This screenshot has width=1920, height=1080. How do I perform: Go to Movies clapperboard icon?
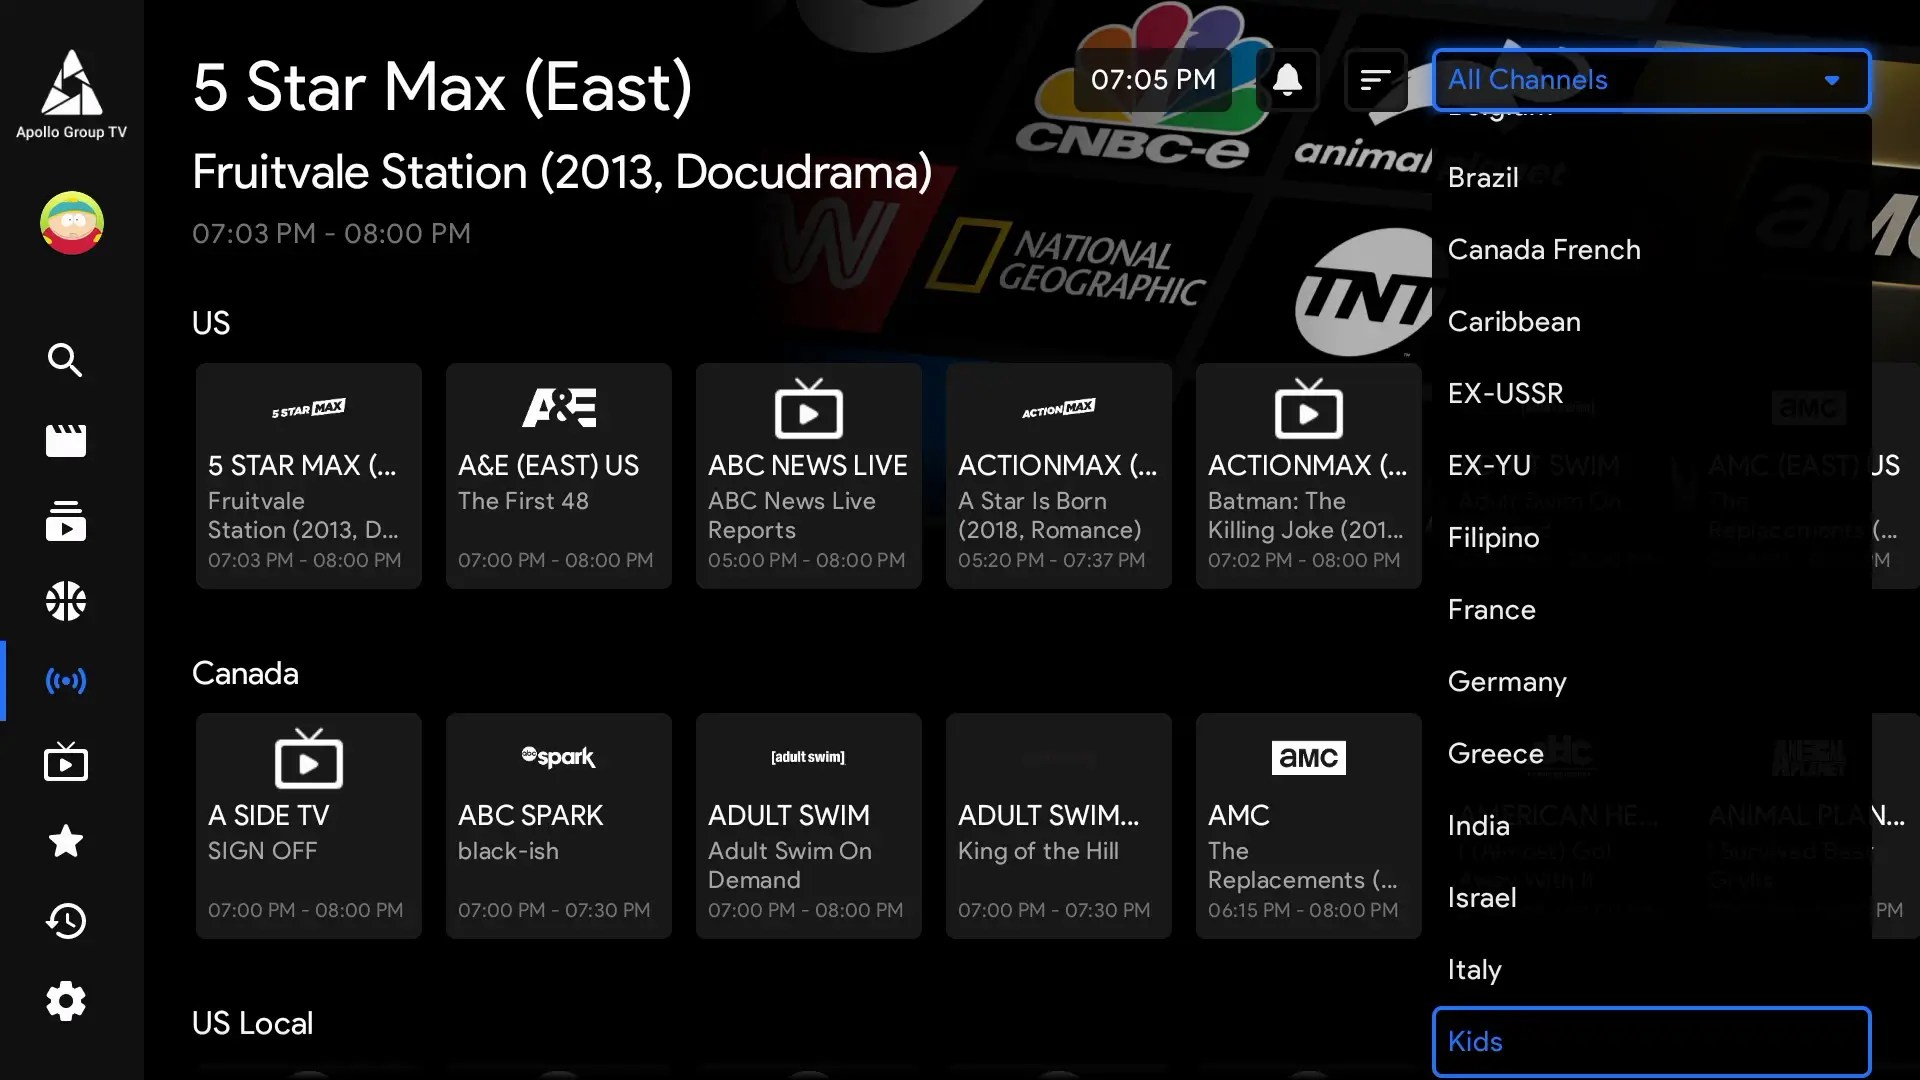(x=65, y=440)
